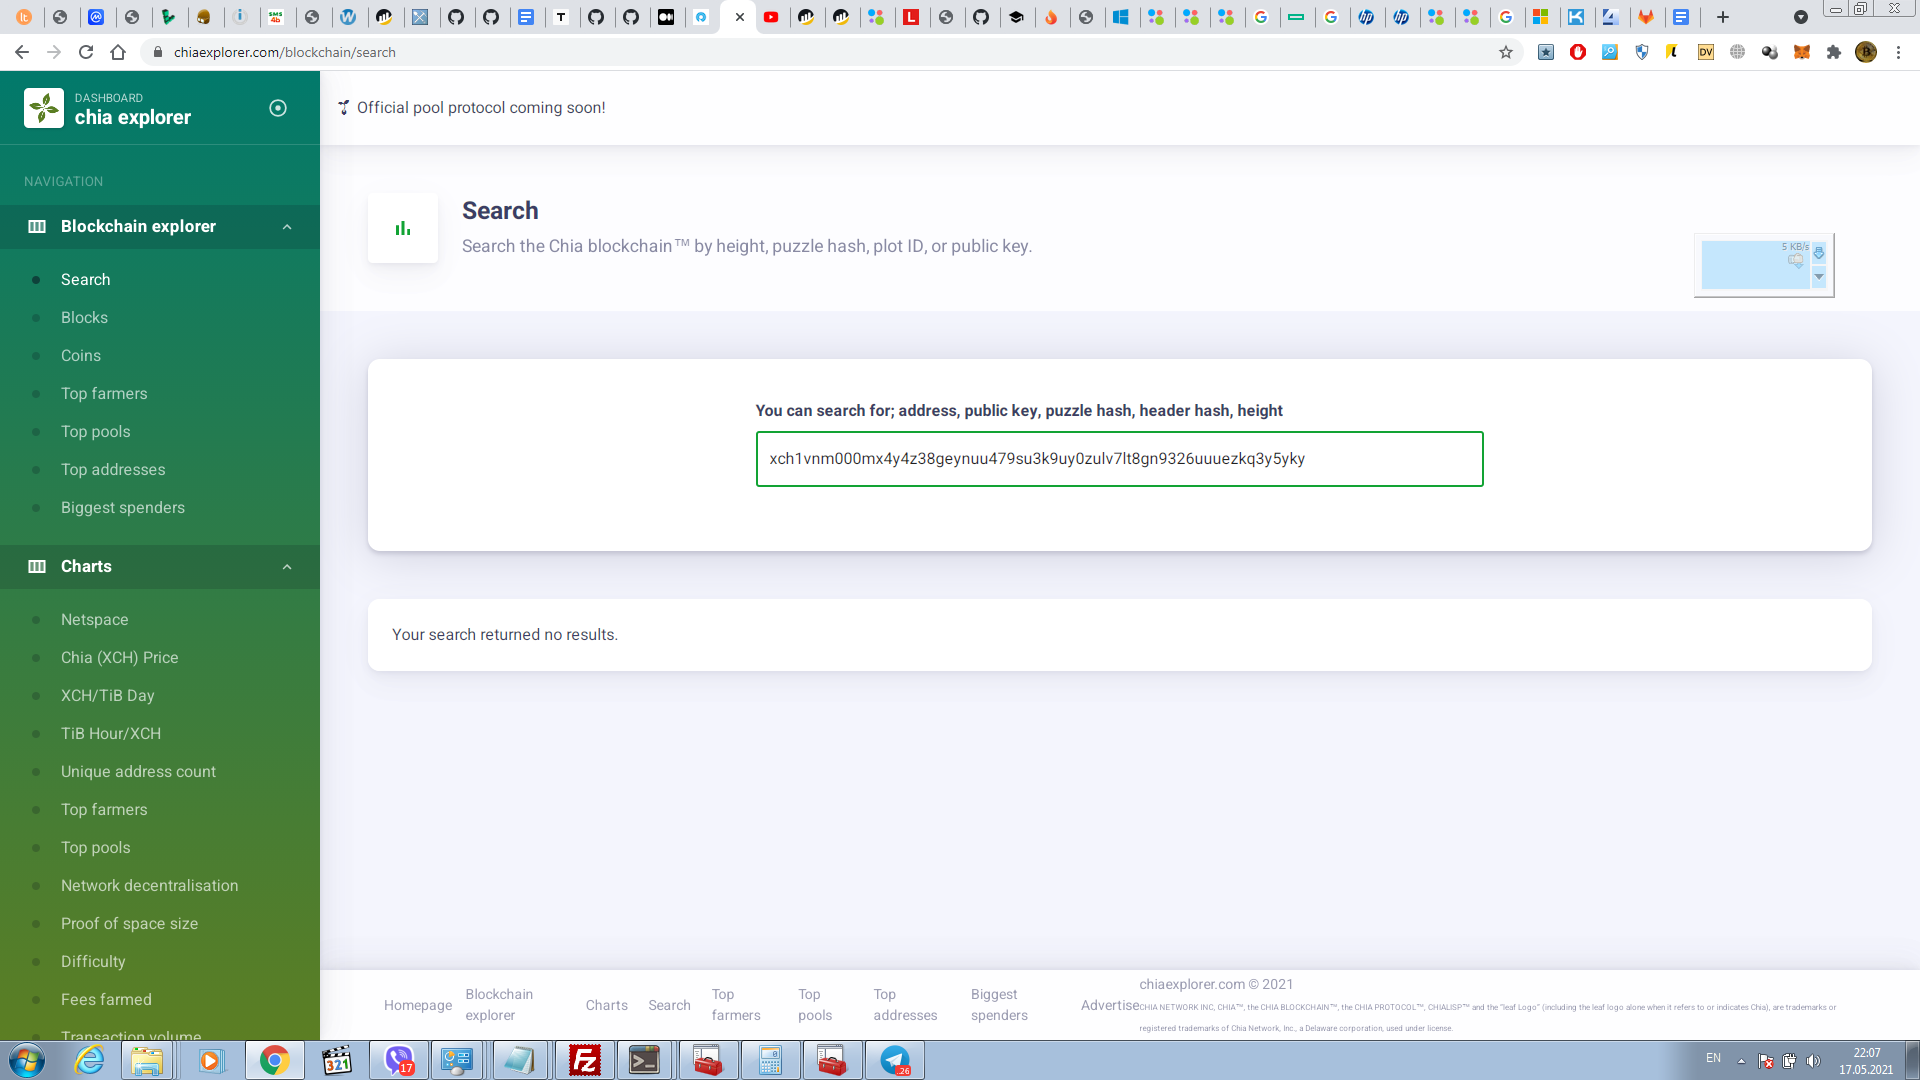
Task: Click the browser address bar URL
Action: (x=285, y=52)
